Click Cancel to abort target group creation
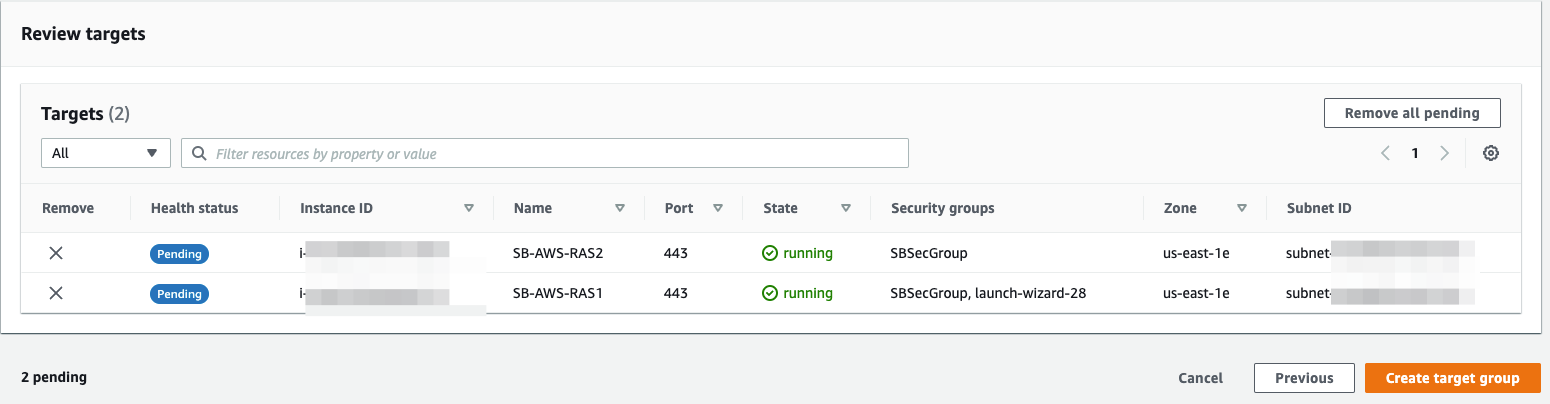The width and height of the screenshot is (1550, 404). (1200, 378)
